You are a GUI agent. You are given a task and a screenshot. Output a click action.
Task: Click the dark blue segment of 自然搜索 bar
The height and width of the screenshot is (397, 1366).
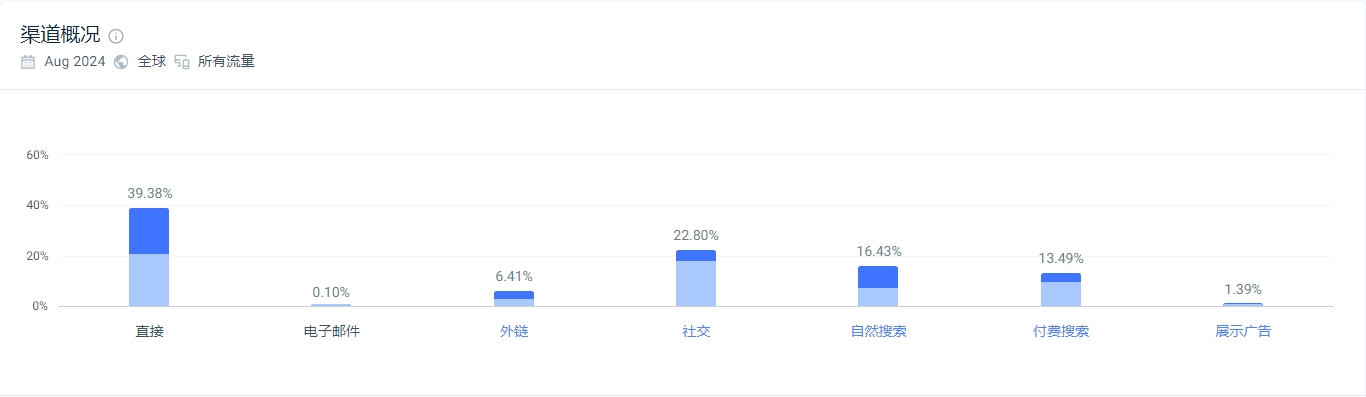(878, 277)
